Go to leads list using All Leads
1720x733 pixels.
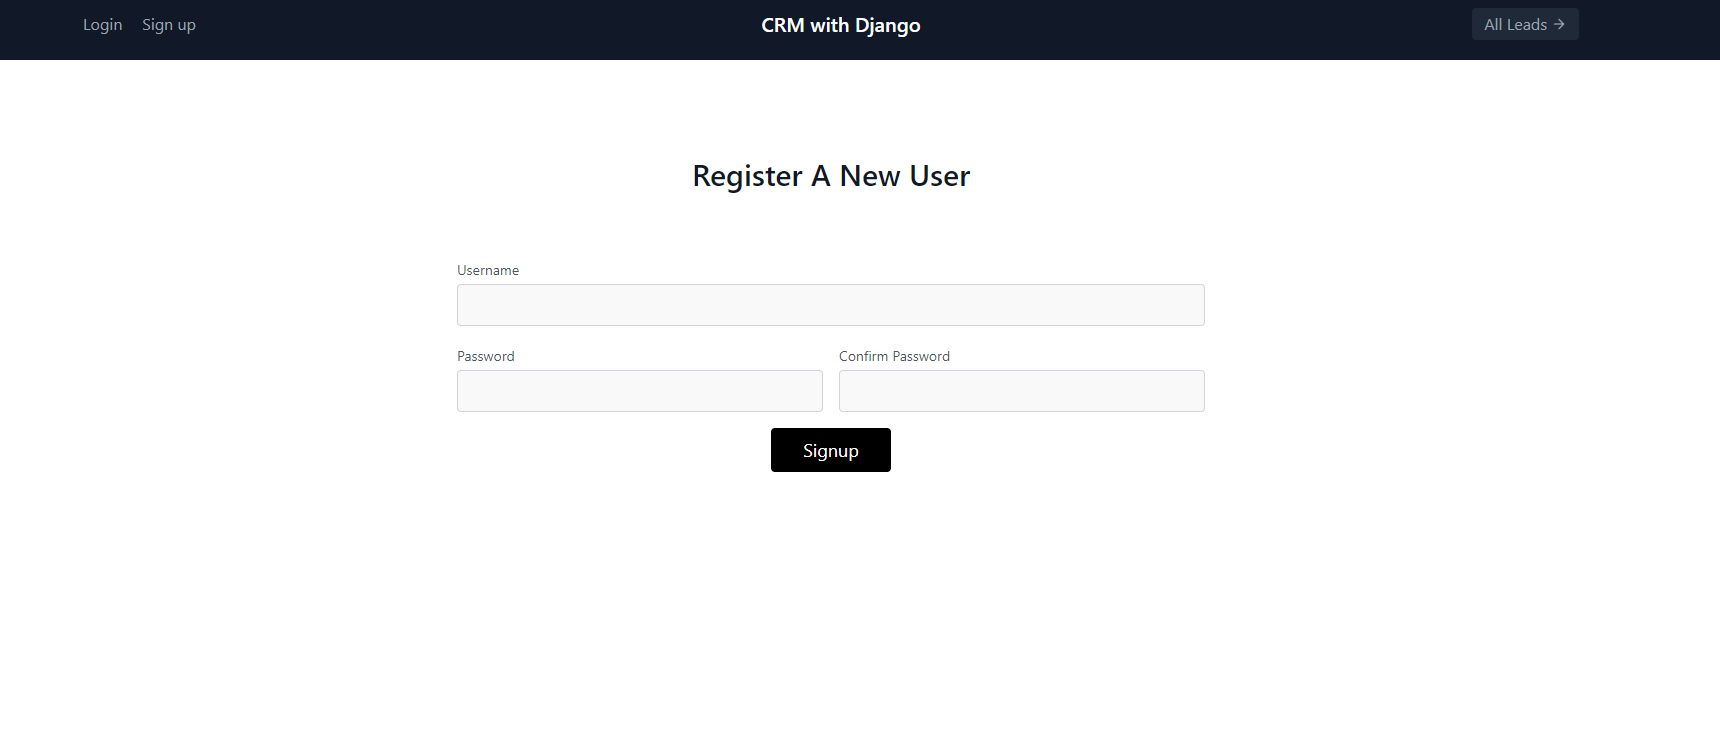pyautogui.click(x=1524, y=24)
